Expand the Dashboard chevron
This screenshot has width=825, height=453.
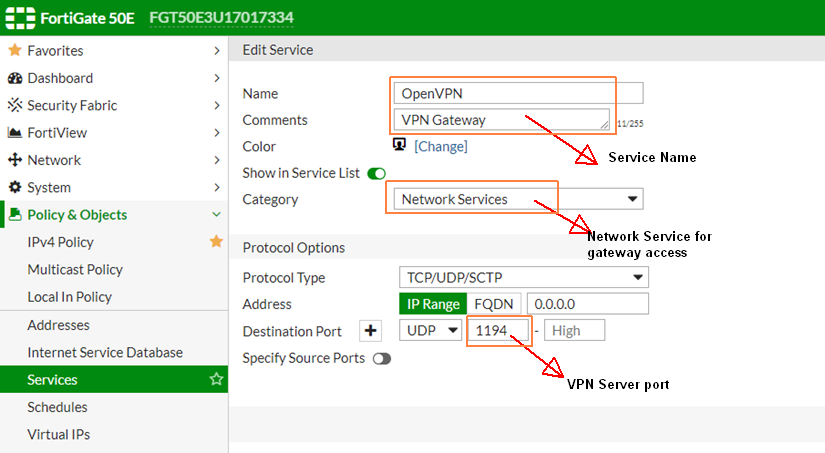[217, 78]
